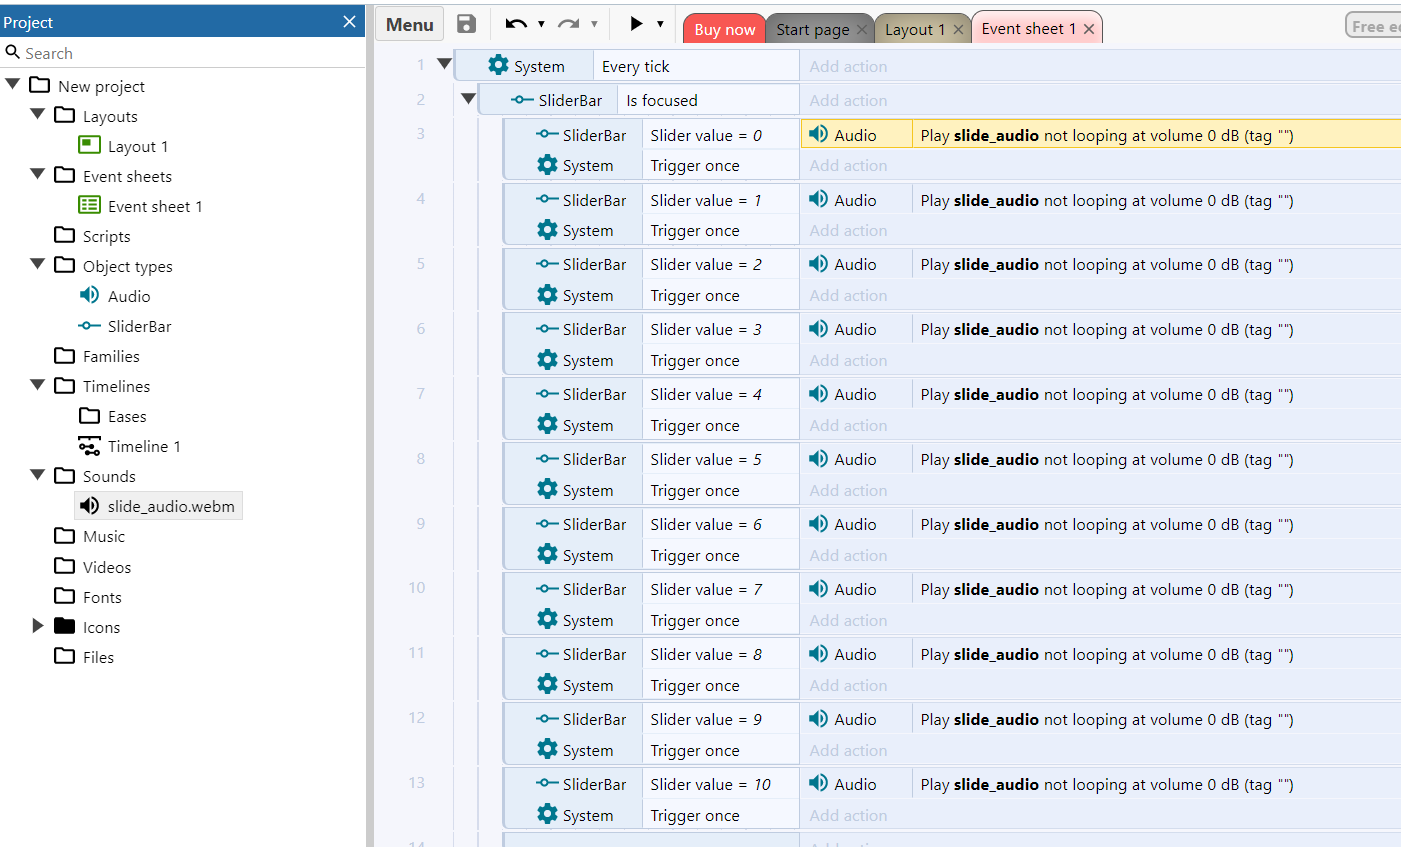Collapse the Layouts folder
Viewport: 1401px width, 847px height.
(x=38, y=115)
